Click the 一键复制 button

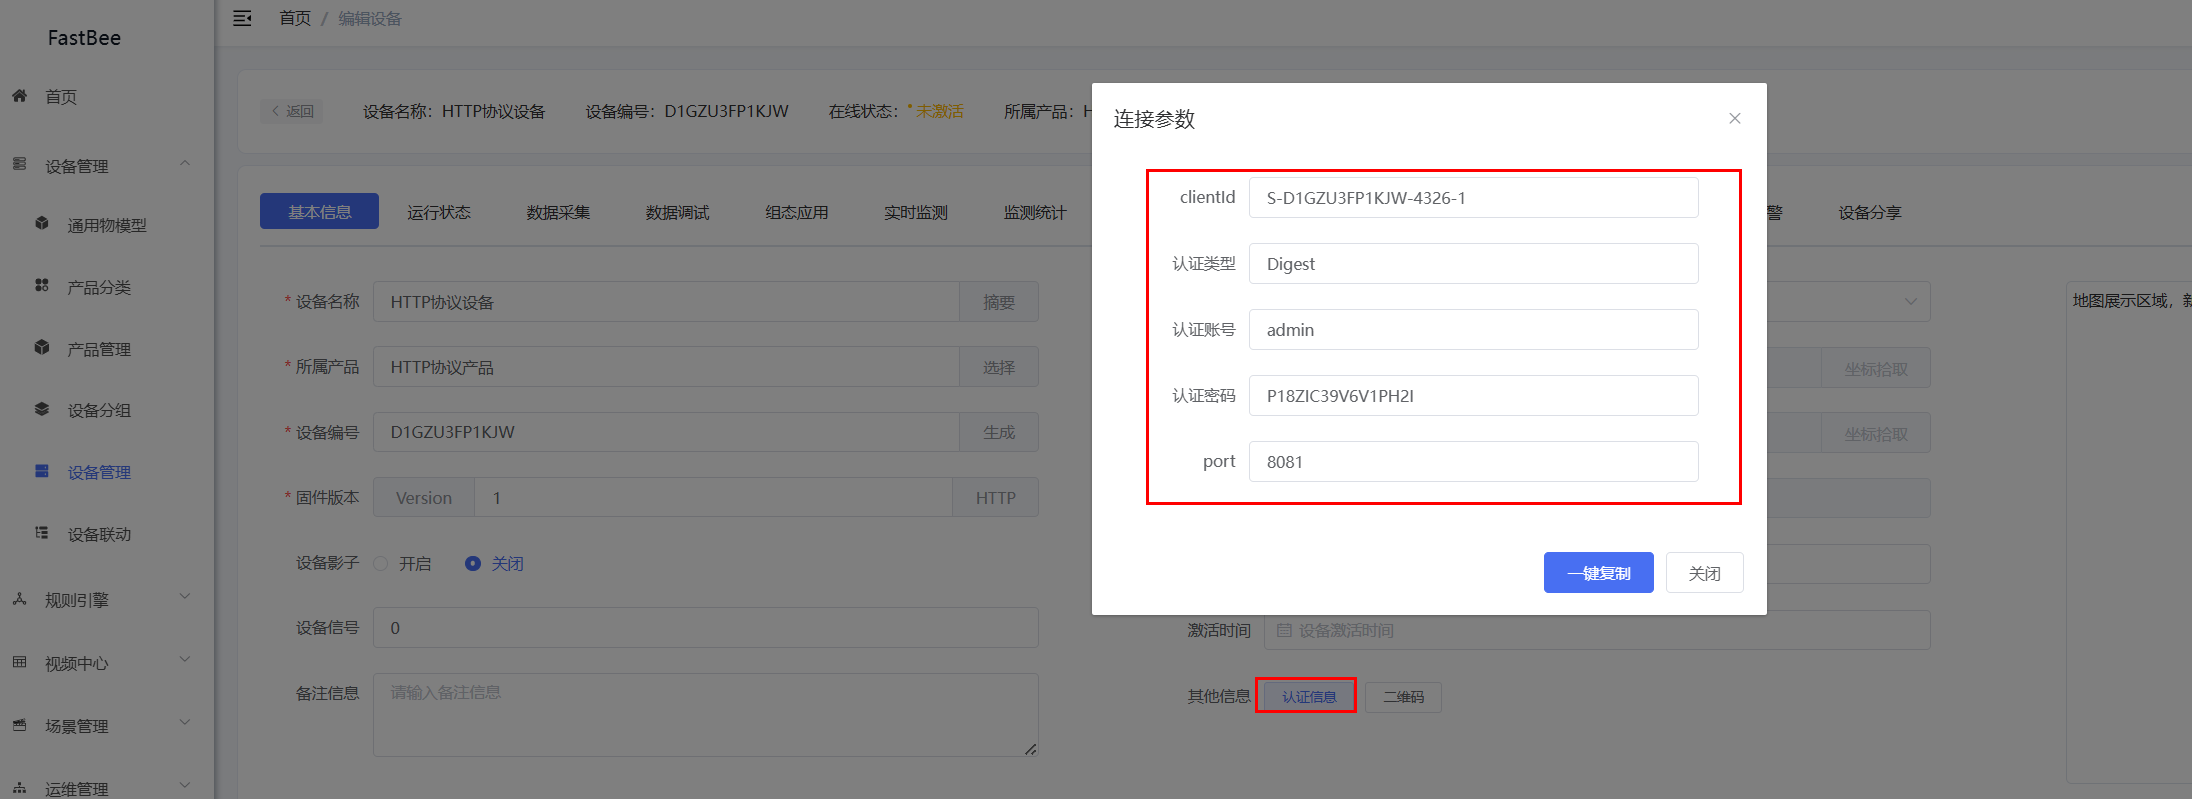[x=1598, y=573]
